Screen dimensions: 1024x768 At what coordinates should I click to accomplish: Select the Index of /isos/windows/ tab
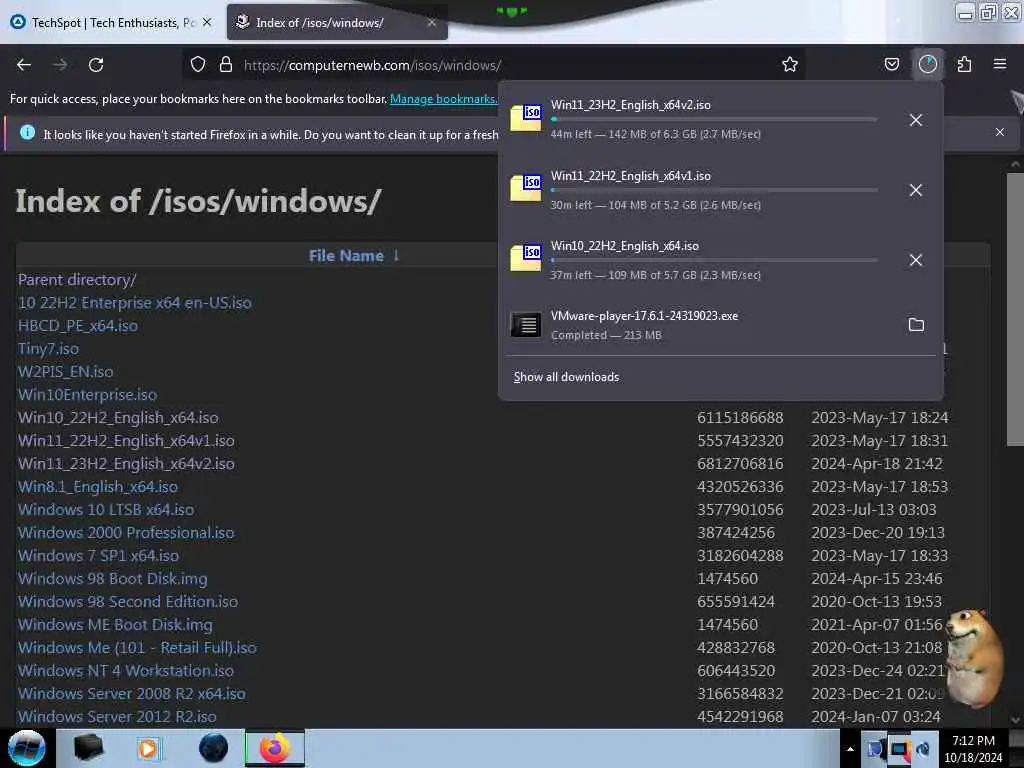(337, 23)
